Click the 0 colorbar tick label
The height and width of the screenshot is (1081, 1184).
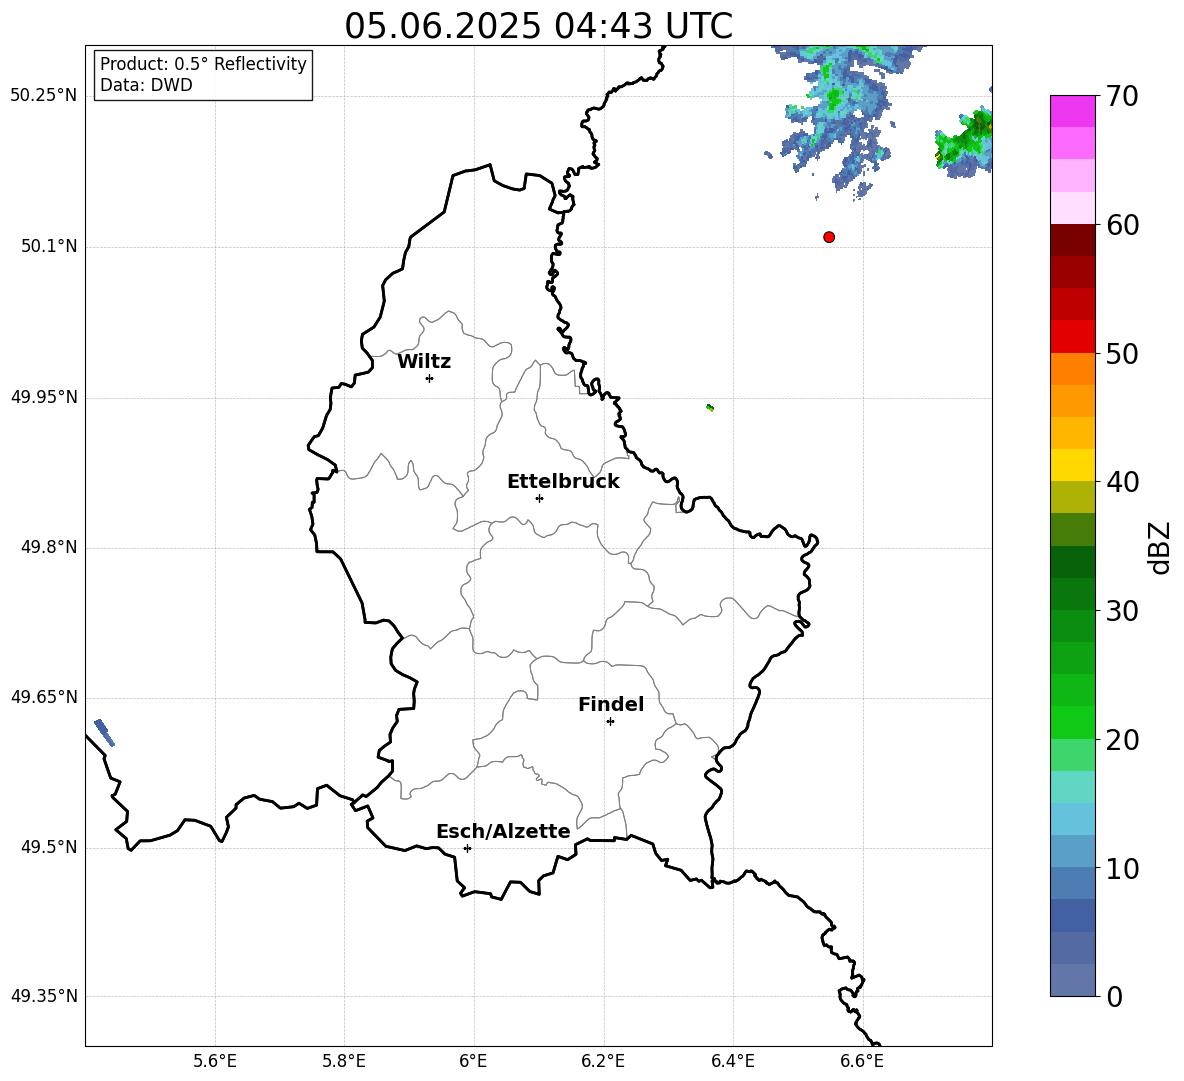[x=1114, y=997]
